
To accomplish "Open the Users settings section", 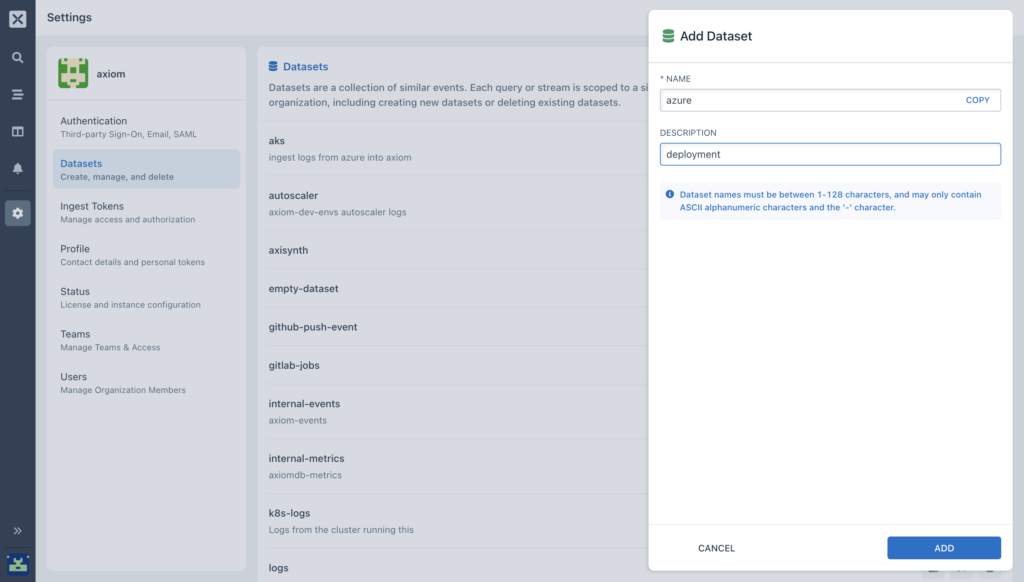I will pyautogui.click(x=146, y=383).
